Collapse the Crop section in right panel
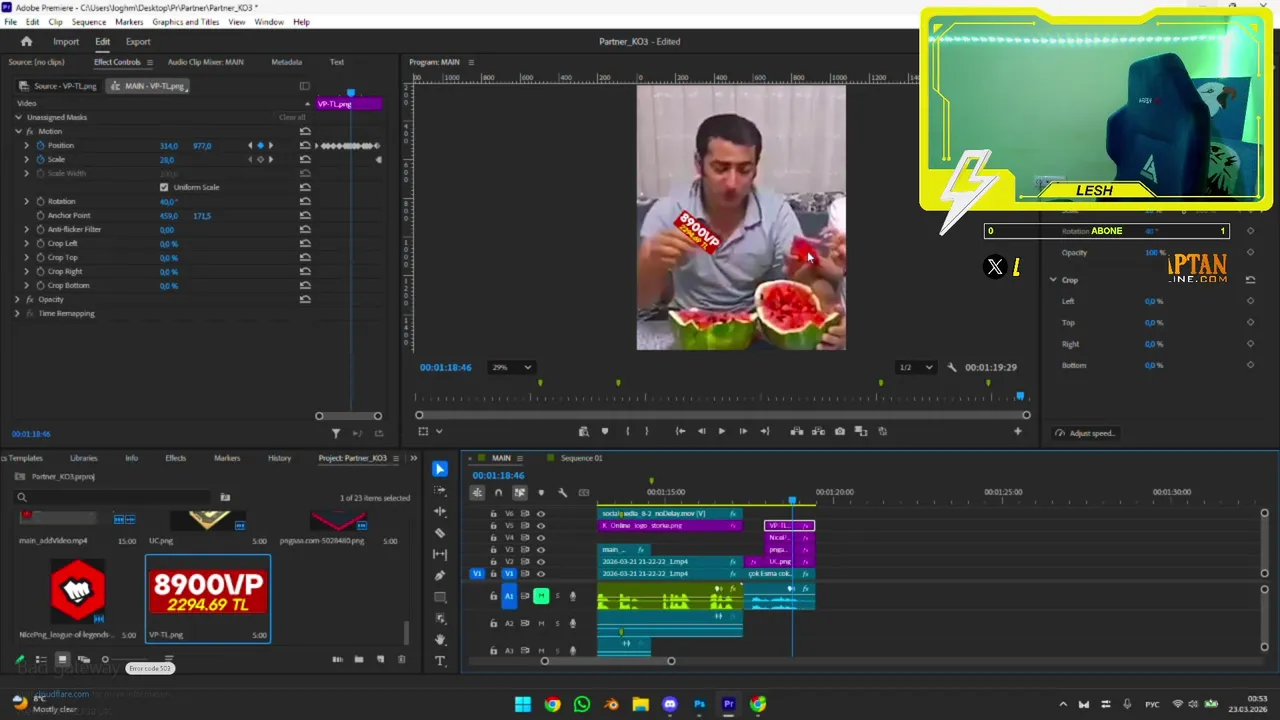 click(x=1053, y=280)
